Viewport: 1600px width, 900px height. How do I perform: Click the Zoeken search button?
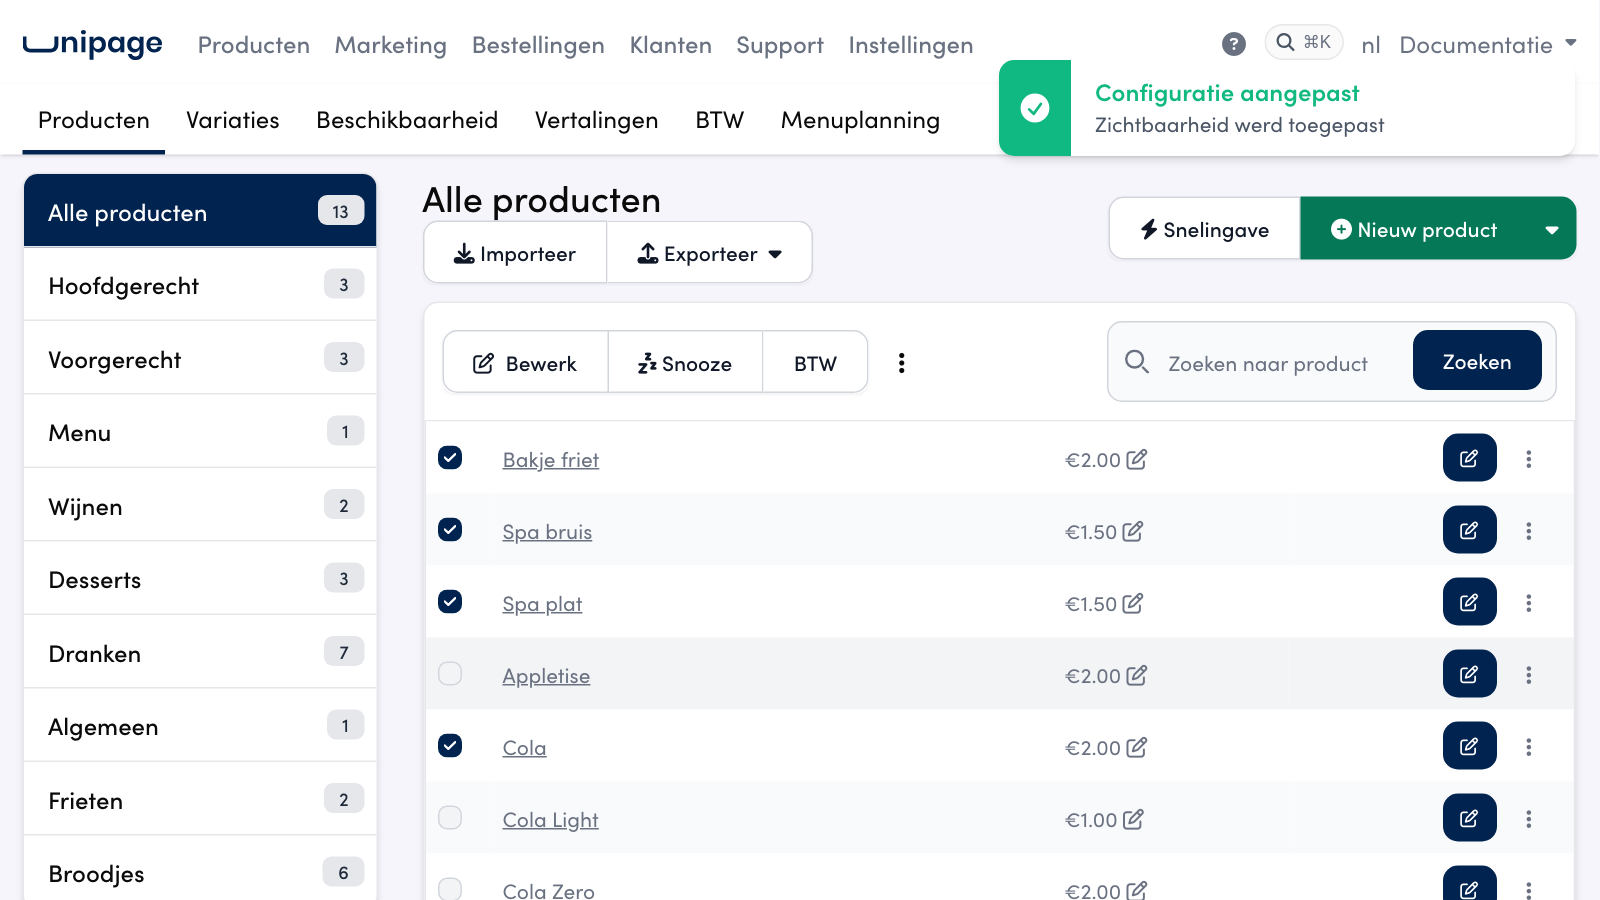click(1477, 361)
